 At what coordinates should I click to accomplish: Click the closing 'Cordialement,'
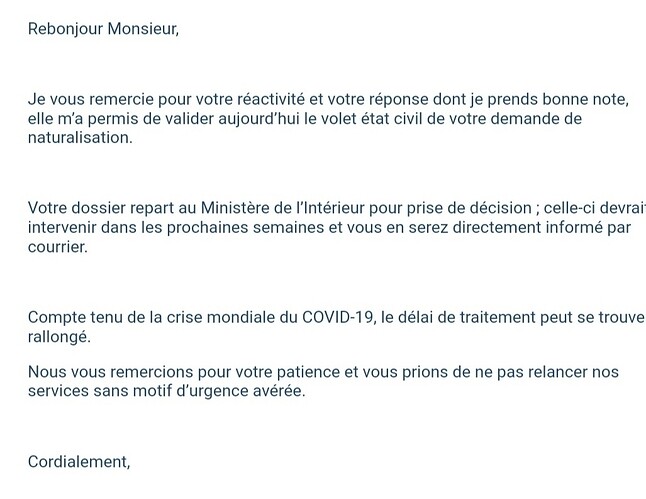[x=79, y=462]
